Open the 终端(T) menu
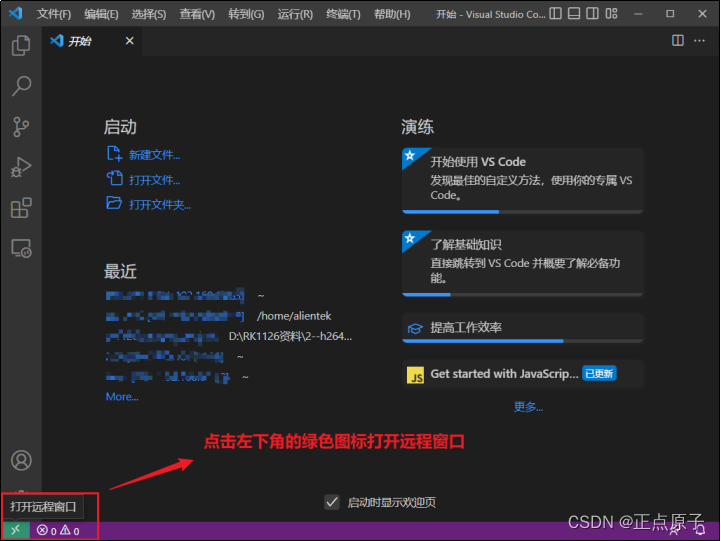The width and height of the screenshot is (721, 541). pos(343,14)
